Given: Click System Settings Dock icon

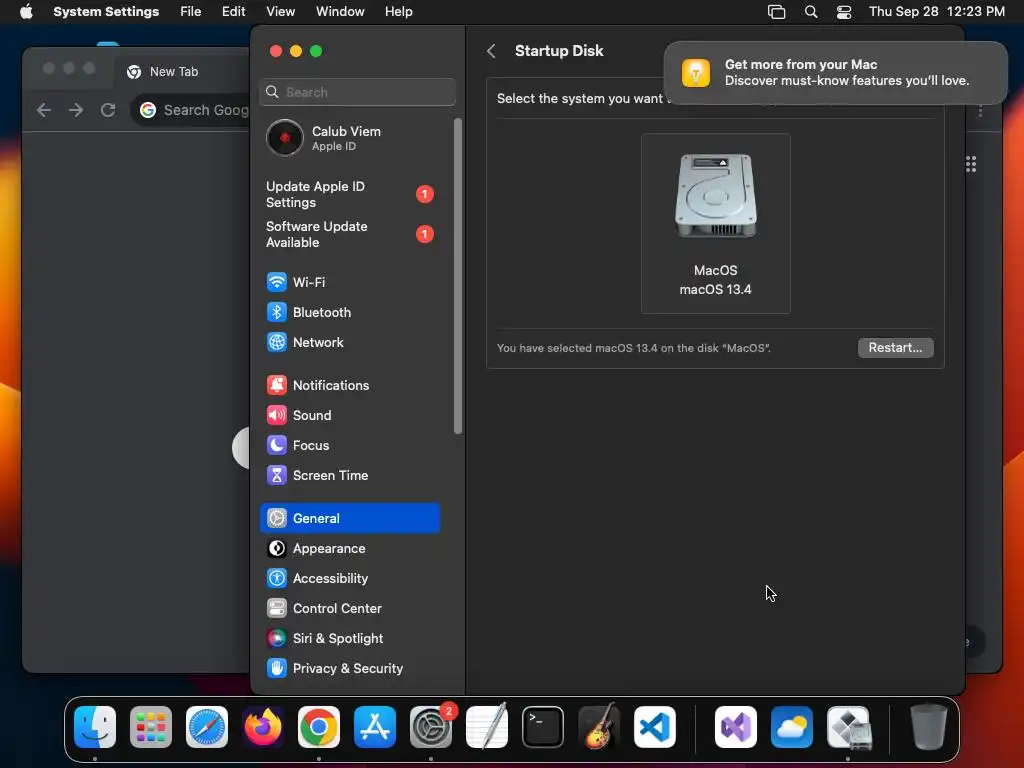Looking at the screenshot, I should [431, 727].
